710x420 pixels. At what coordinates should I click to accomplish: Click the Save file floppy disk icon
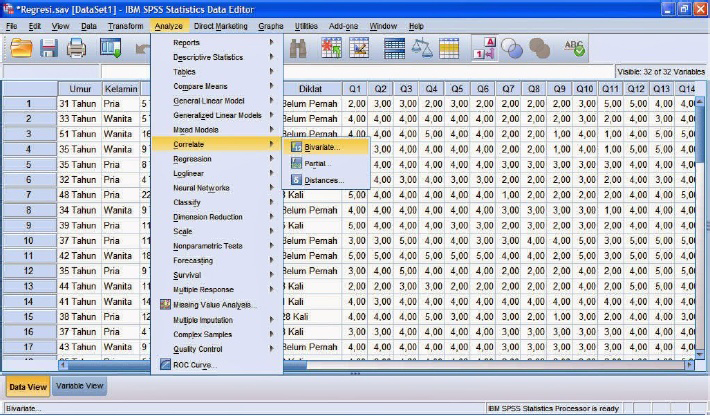tap(48, 47)
